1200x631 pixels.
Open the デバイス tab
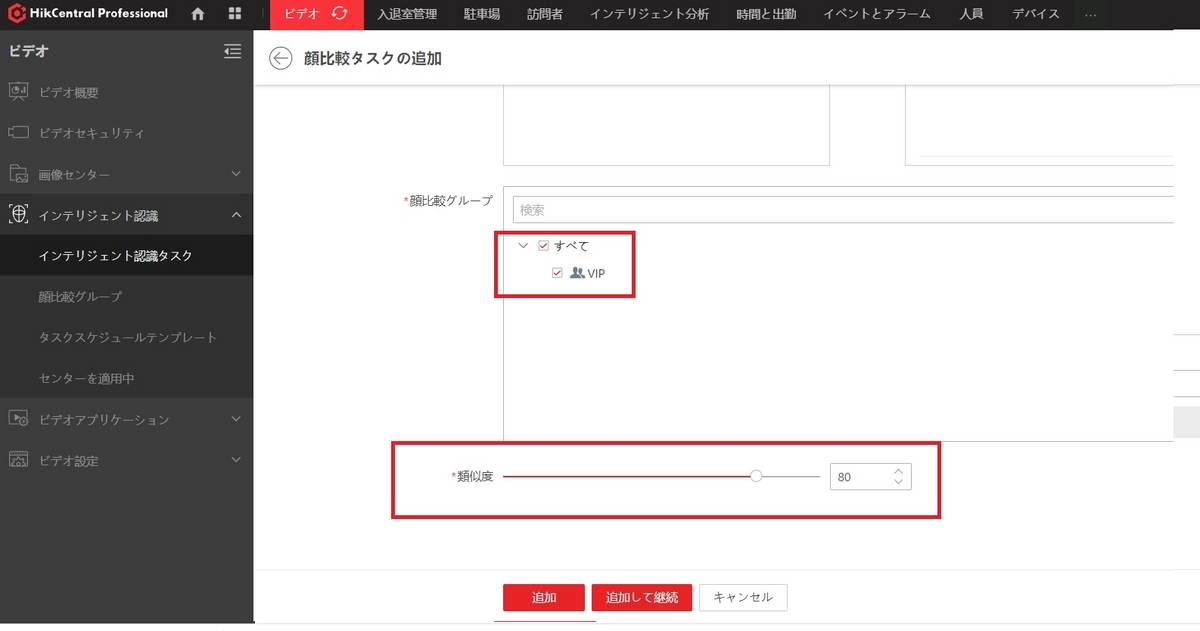(x=1035, y=14)
